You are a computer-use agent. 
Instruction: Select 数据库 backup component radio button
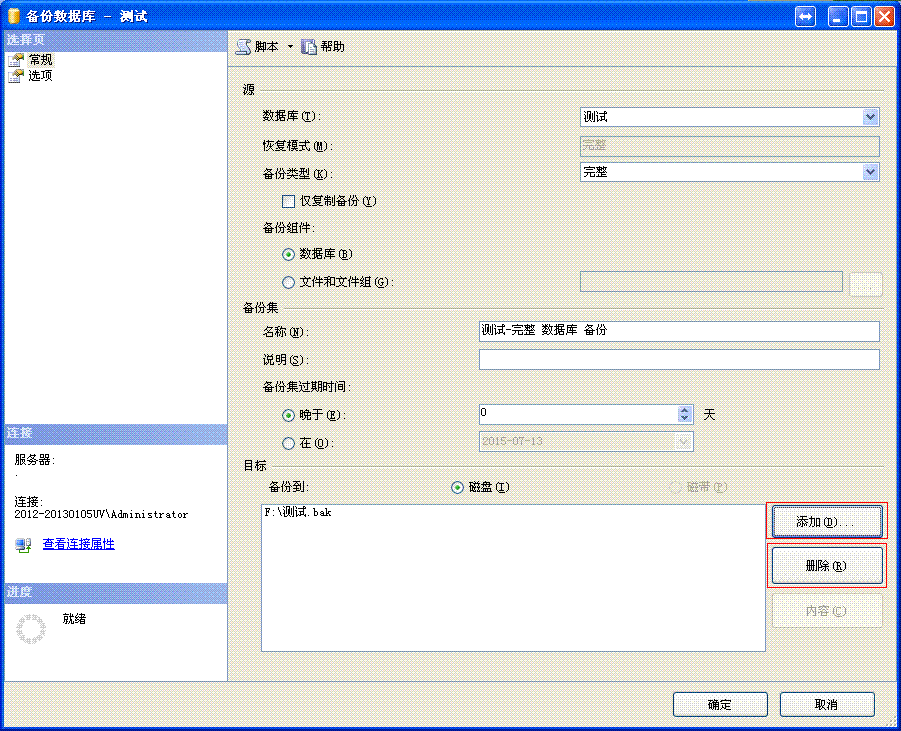[289, 254]
